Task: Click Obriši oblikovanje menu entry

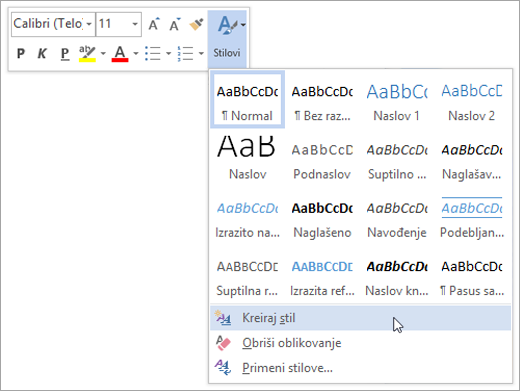Action: point(360,343)
